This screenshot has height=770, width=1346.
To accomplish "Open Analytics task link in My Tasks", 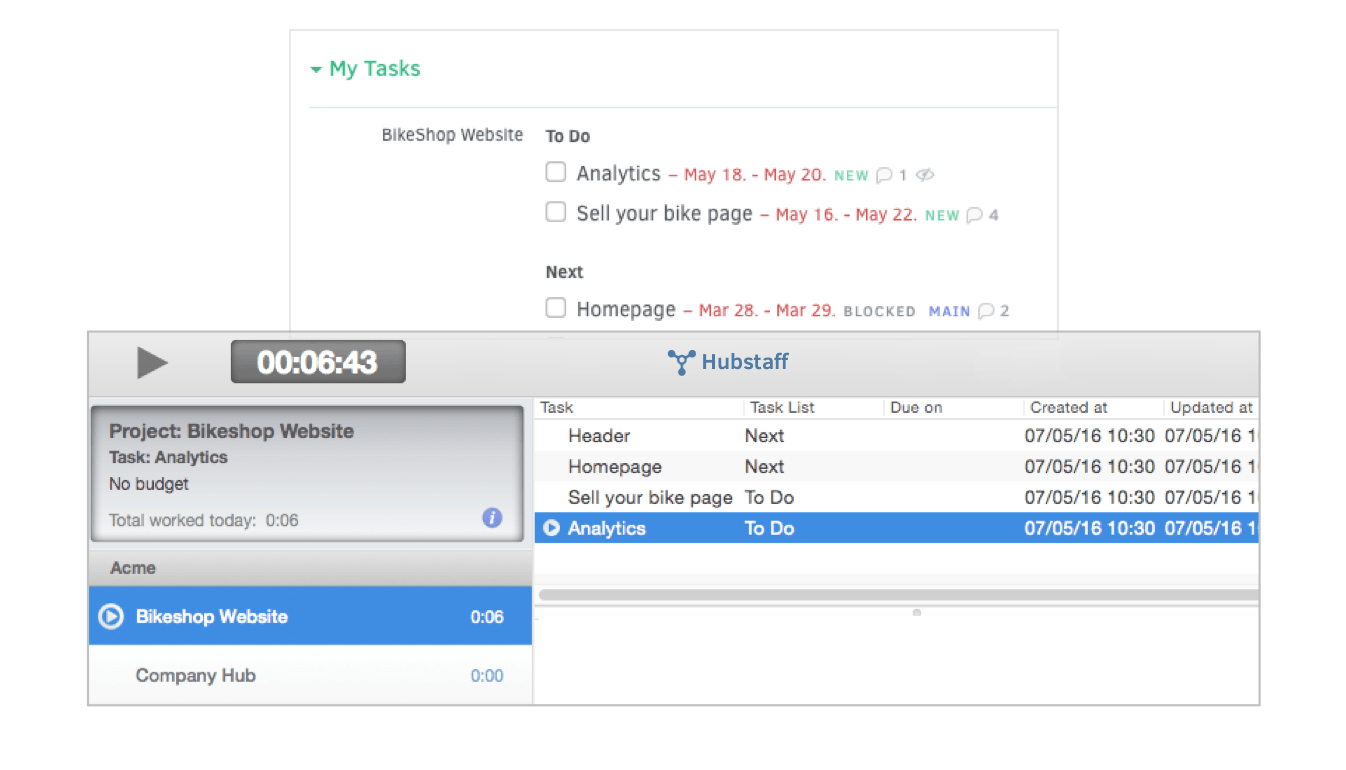I will coord(618,174).
